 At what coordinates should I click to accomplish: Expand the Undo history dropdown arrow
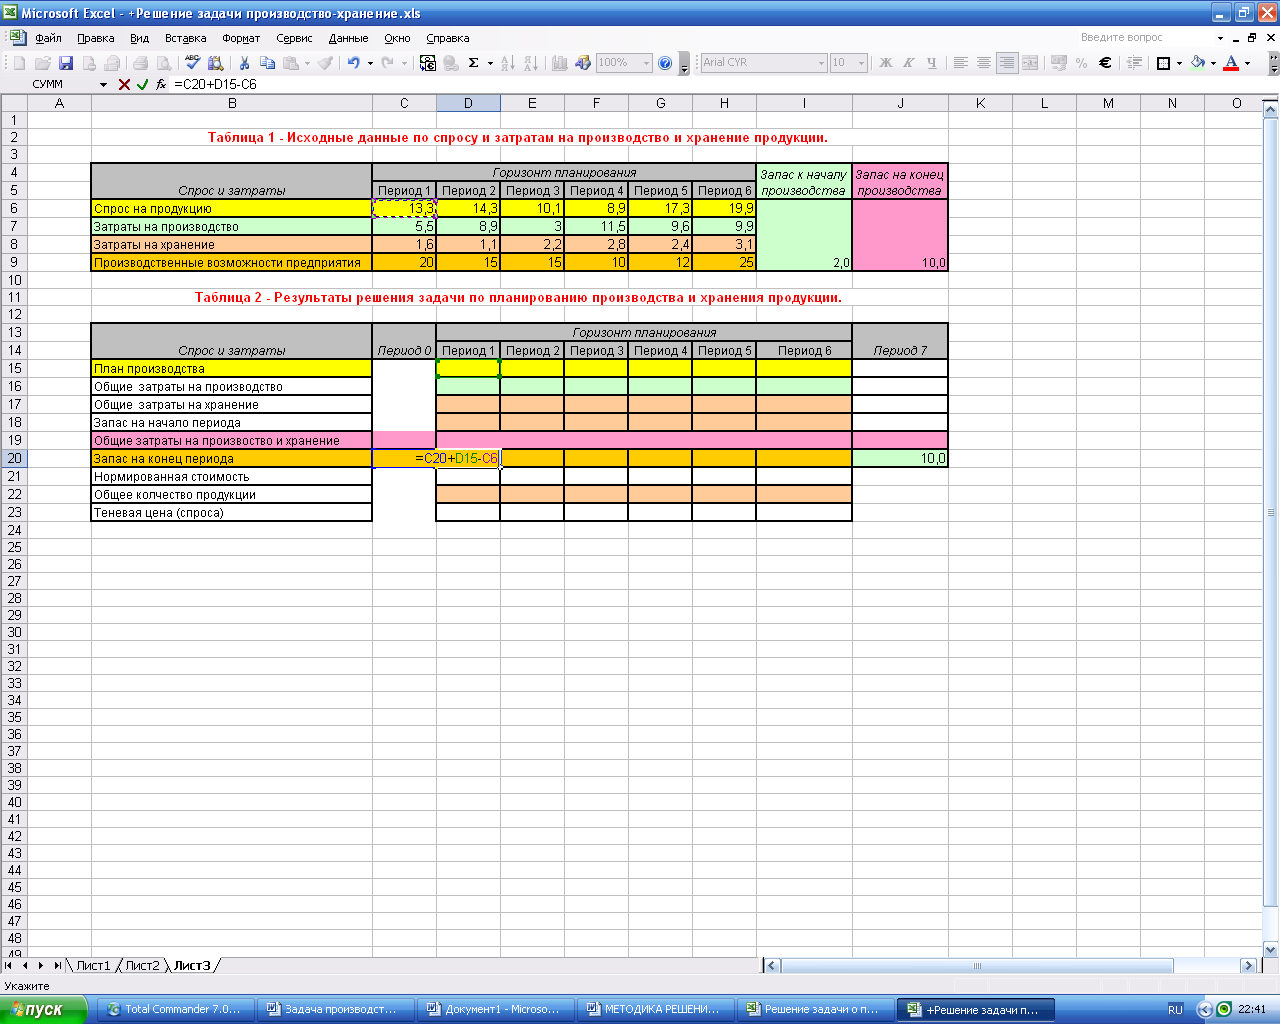tap(370, 63)
